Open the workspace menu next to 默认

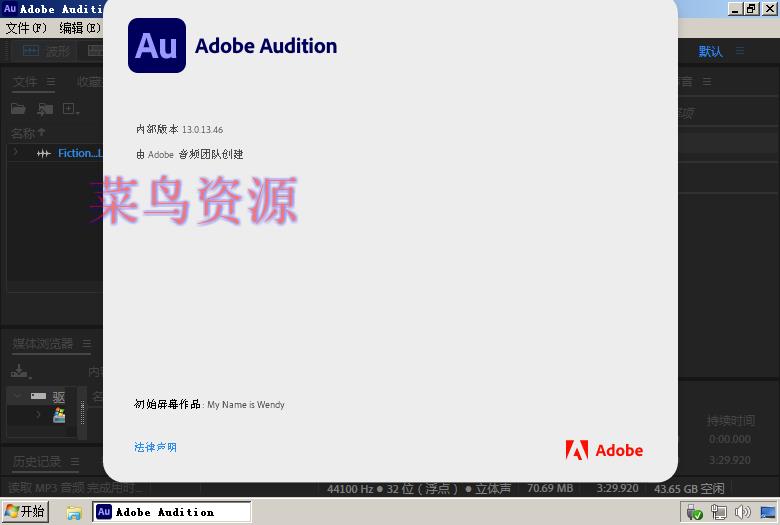pos(740,51)
